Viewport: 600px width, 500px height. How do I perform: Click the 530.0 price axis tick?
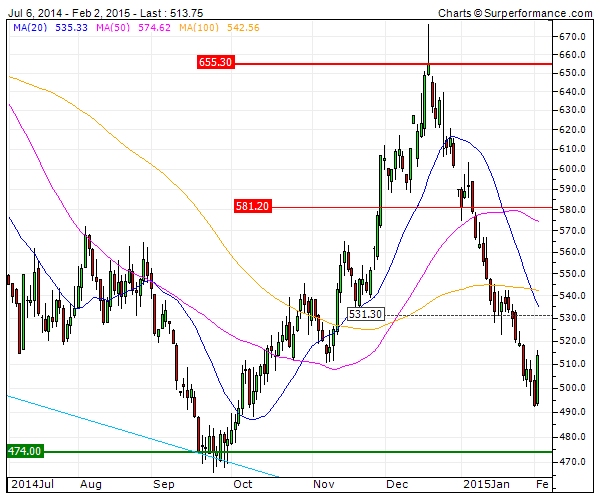click(x=572, y=318)
